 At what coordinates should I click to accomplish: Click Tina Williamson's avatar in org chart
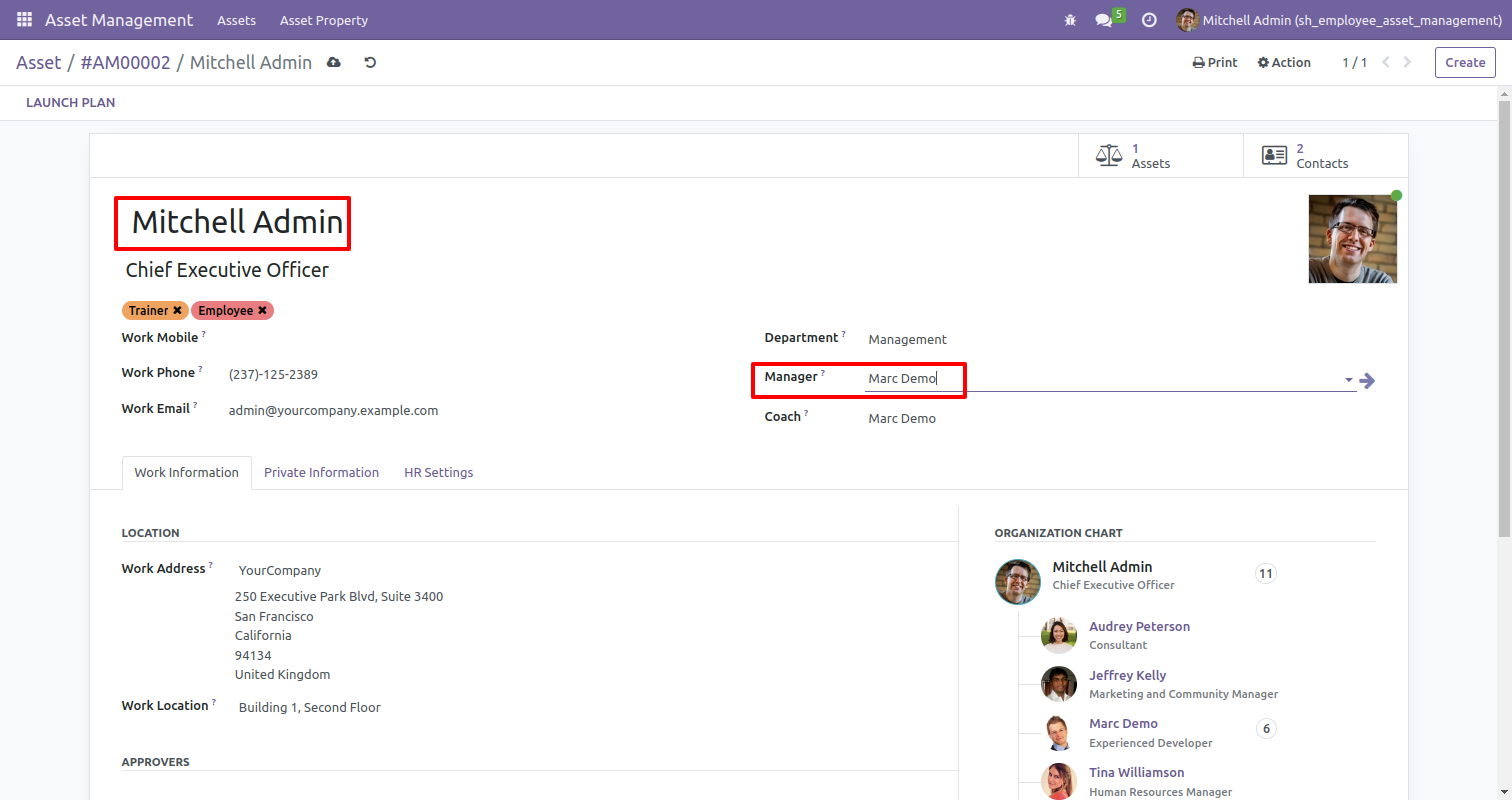pos(1058,781)
